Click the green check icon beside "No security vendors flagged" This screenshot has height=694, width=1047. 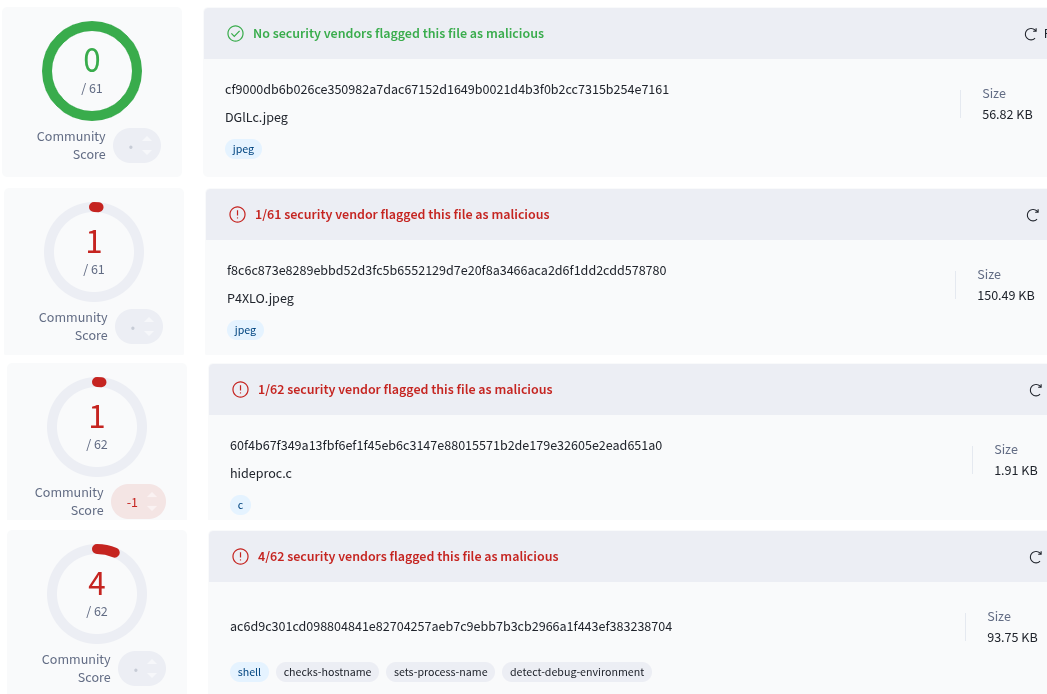pos(236,34)
